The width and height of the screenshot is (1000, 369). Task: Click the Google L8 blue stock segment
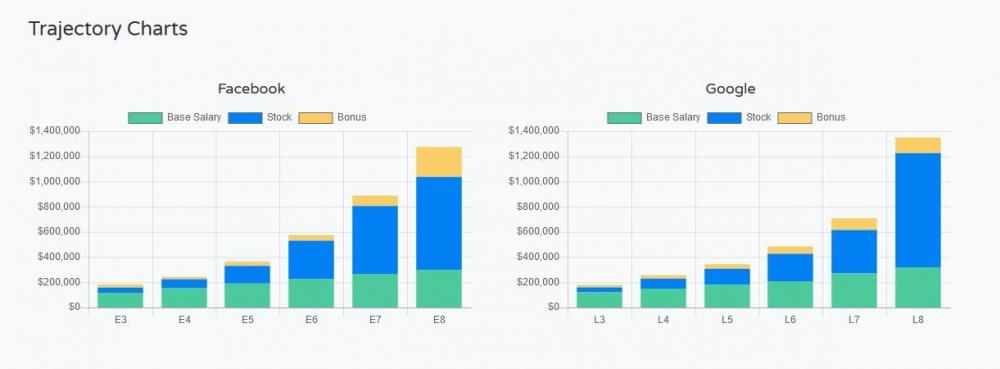click(918, 210)
